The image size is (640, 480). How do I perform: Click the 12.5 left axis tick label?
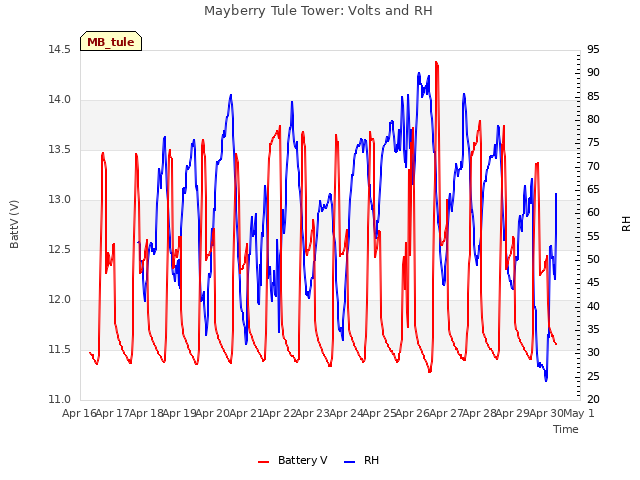pos(60,250)
